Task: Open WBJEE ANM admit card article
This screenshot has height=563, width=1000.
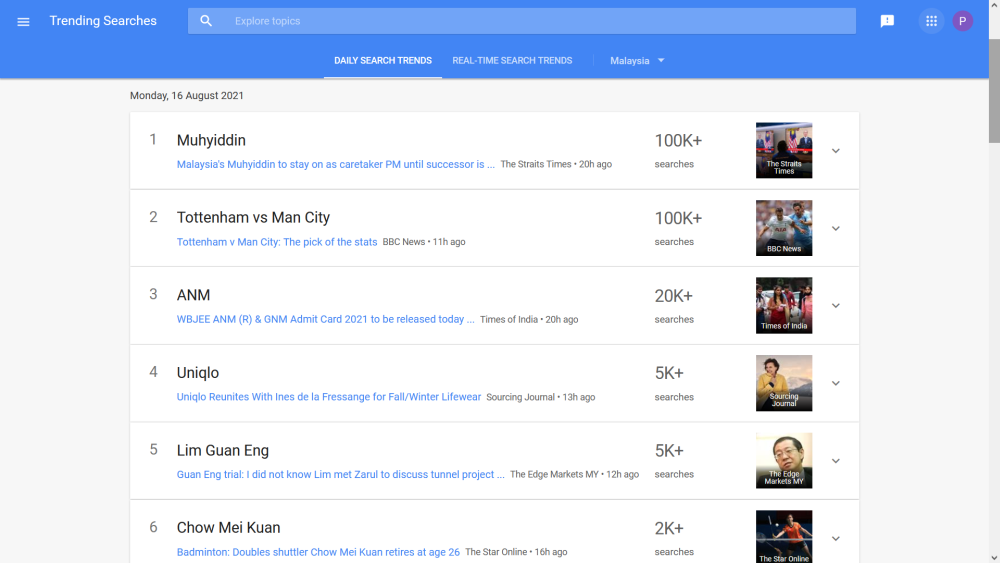Action: click(x=325, y=319)
